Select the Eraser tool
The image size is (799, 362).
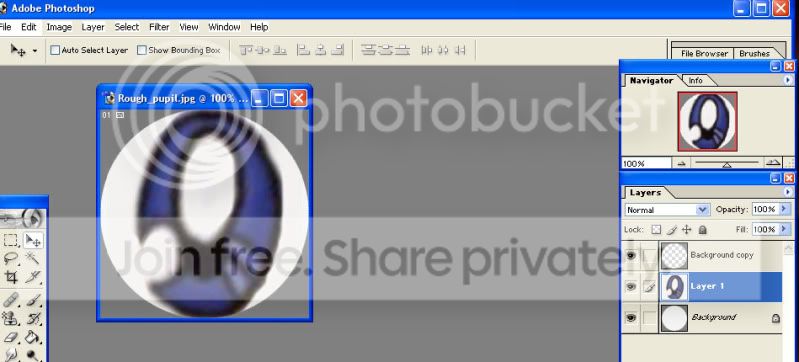11,337
